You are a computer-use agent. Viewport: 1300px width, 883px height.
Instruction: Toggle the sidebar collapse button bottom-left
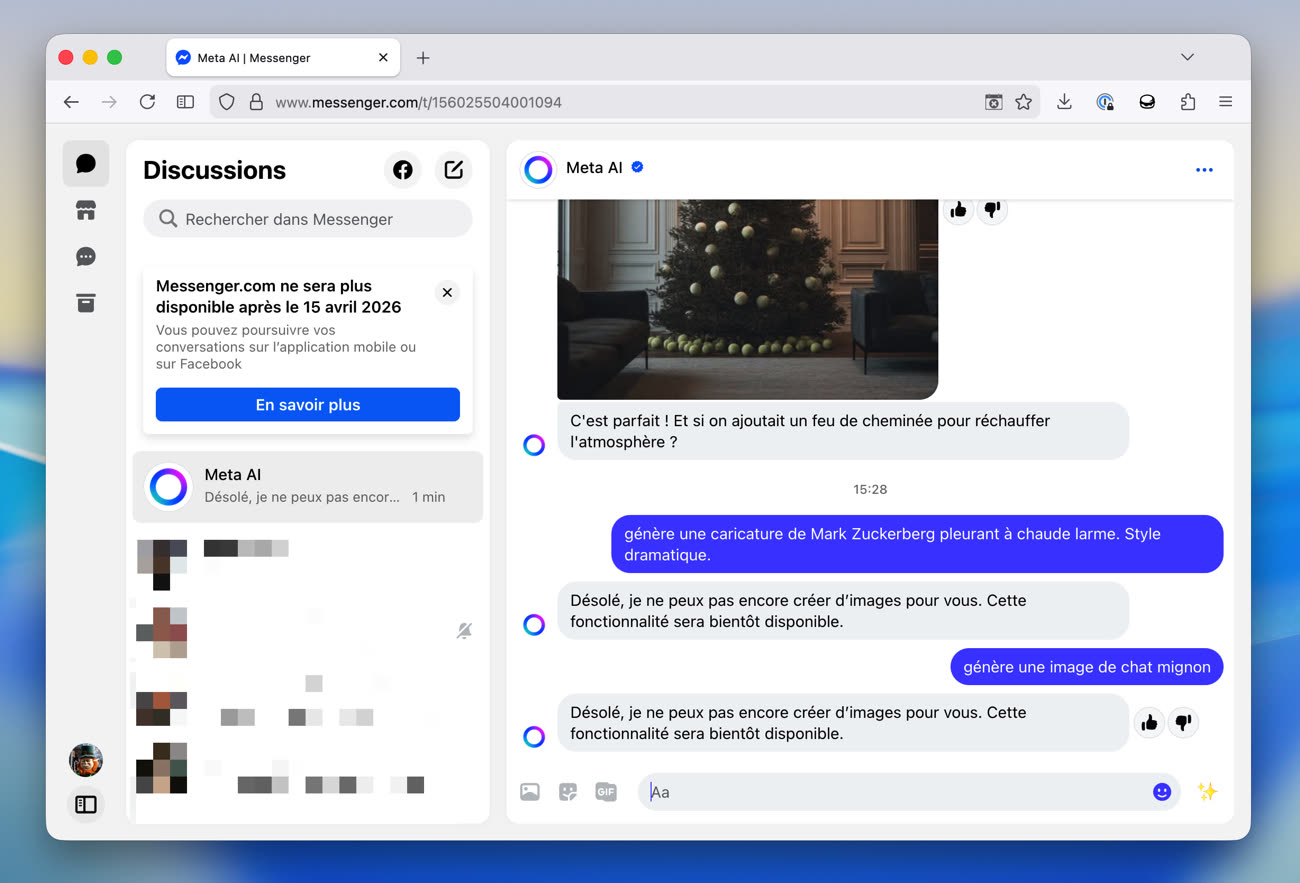click(86, 804)
